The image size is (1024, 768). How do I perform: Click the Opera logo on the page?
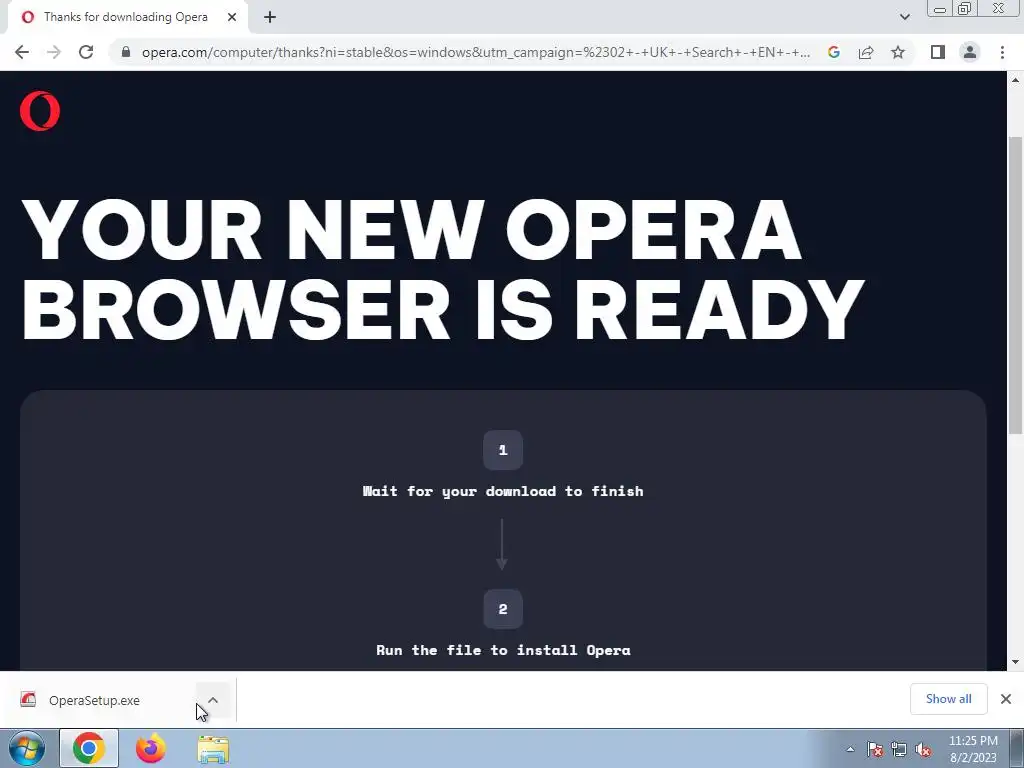[40, 111]
